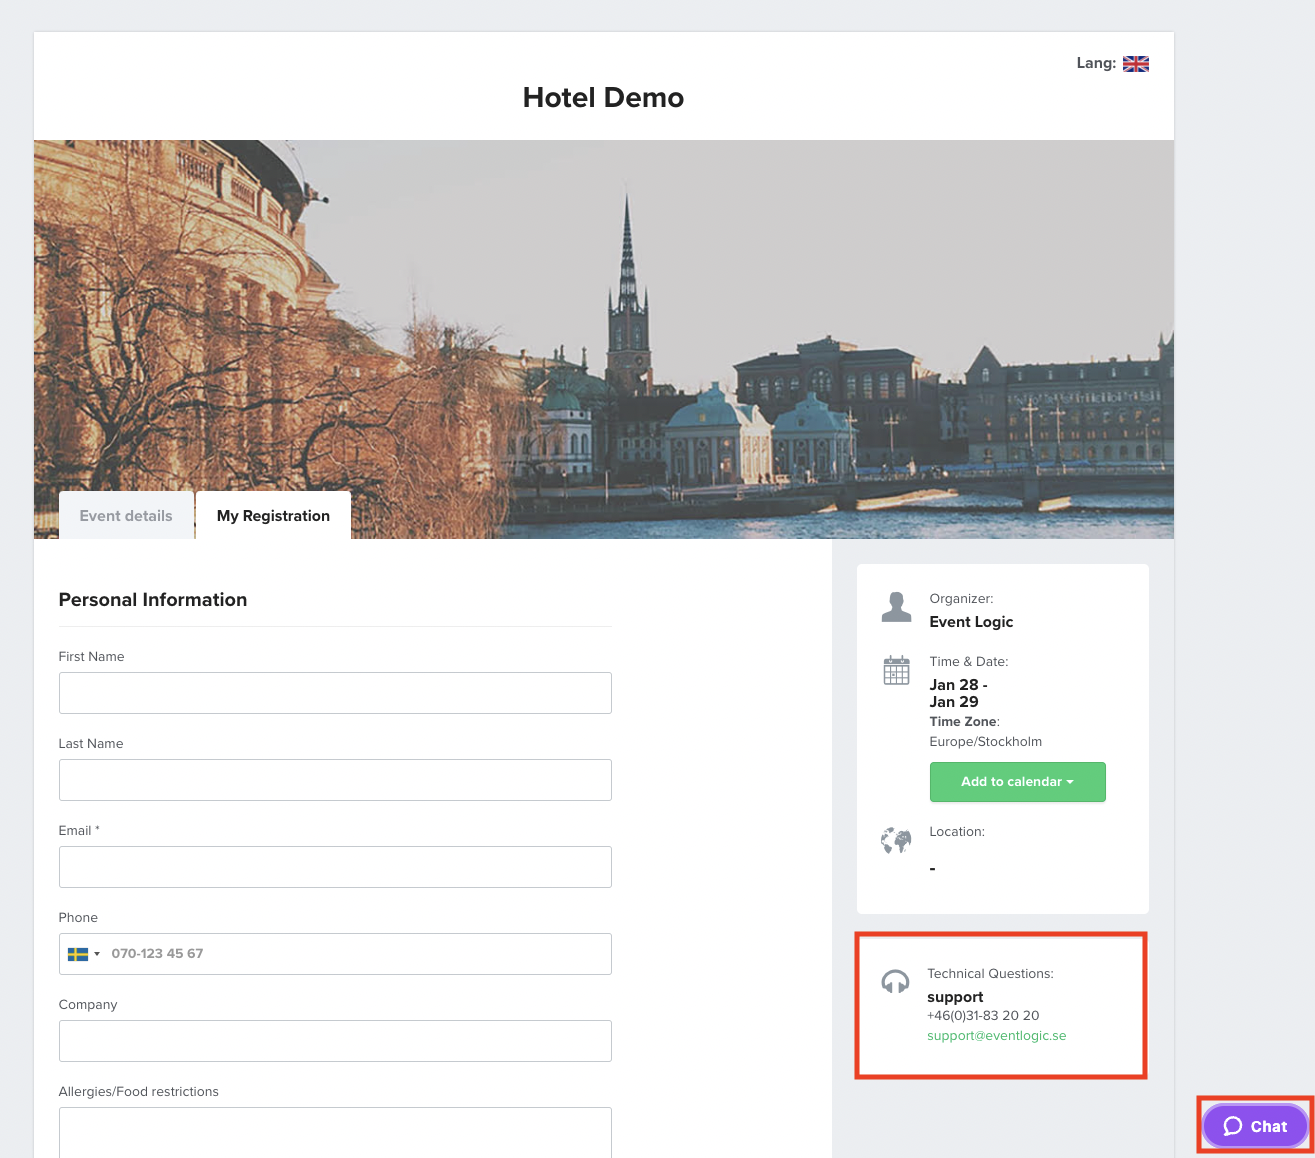Click the calendar icon beside Time & Date
Viewport: 1315px width, 1158px height.
(x=896, y=670)
